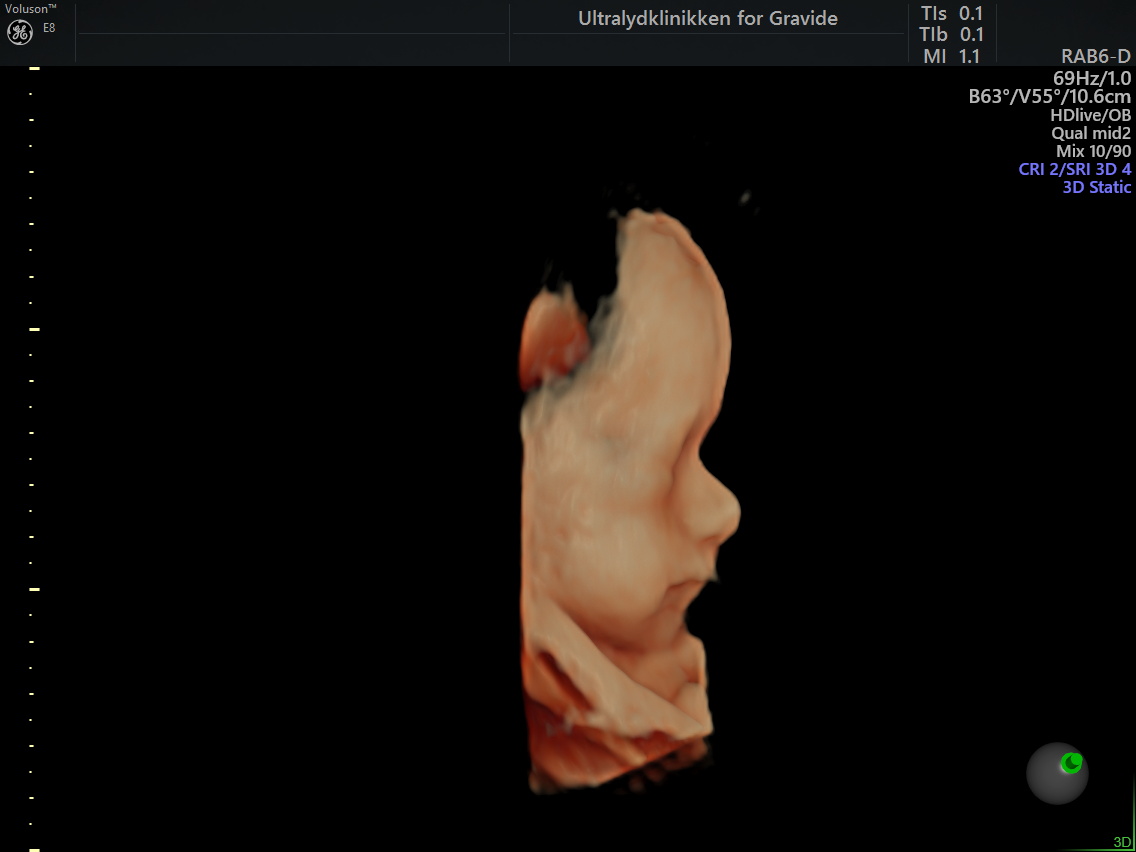
Task: Click the 3D Static label
Action: (x=1096, y=188)
